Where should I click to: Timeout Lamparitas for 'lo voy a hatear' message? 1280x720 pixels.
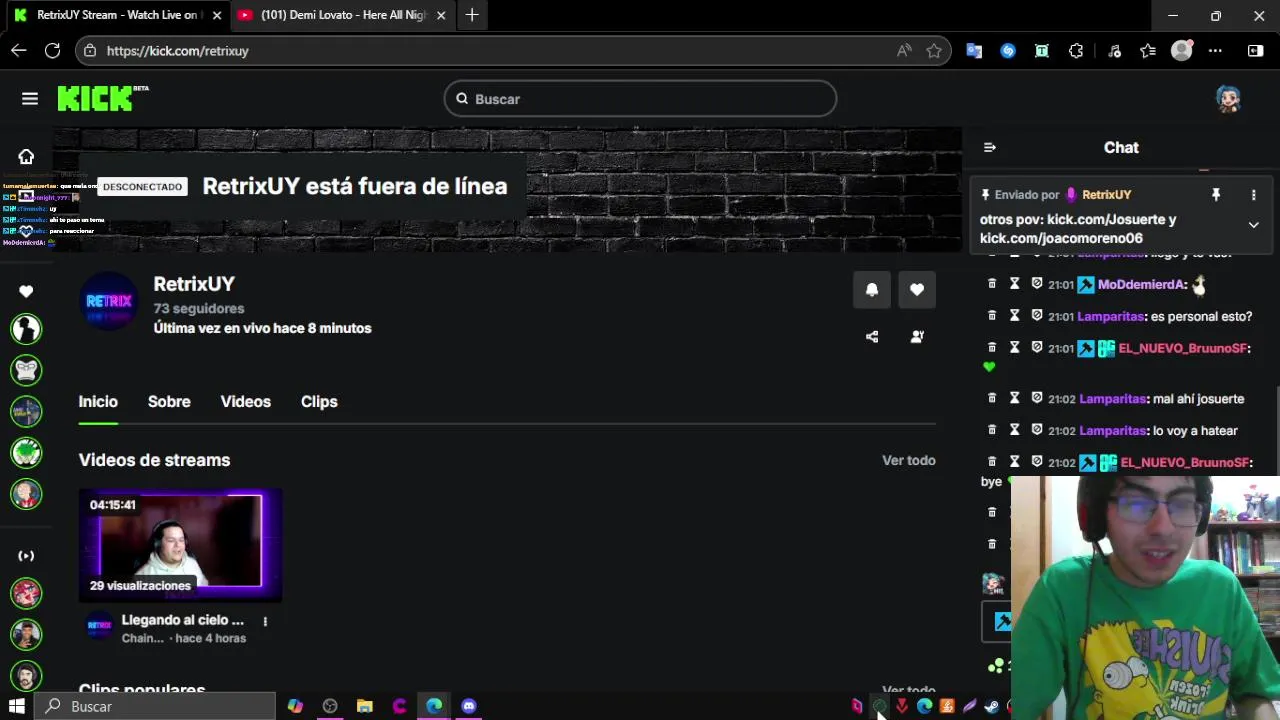(1014, 430)
